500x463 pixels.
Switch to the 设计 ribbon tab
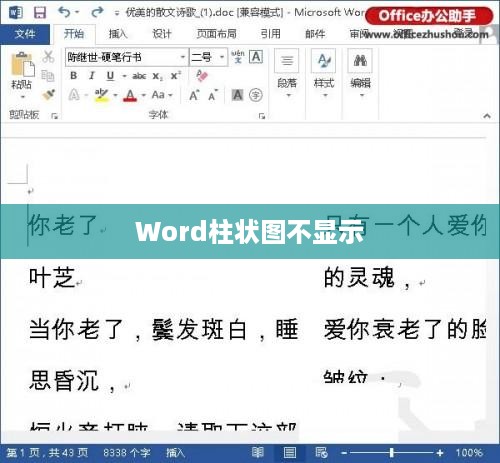pyautogui.click(x=162, y=34)
